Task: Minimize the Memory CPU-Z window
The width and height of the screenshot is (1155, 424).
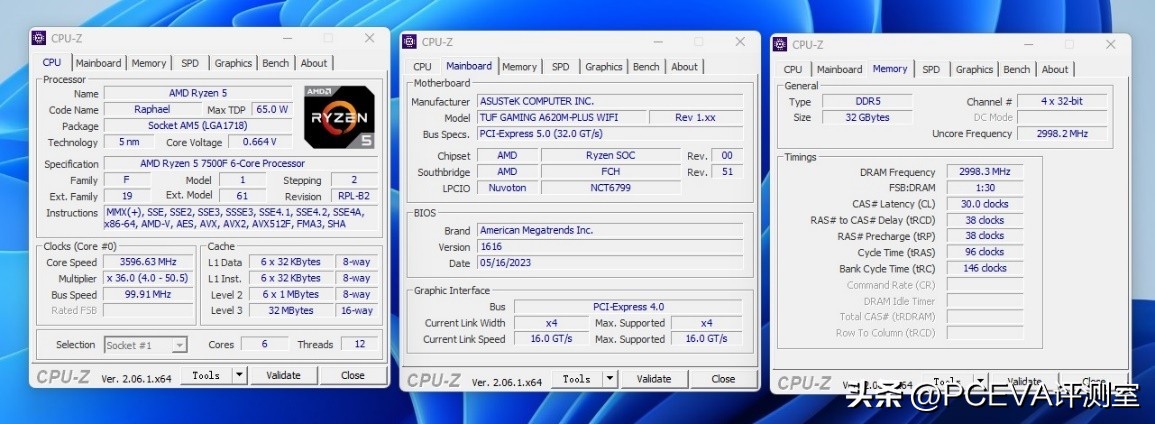Action: pos(1028,44)
